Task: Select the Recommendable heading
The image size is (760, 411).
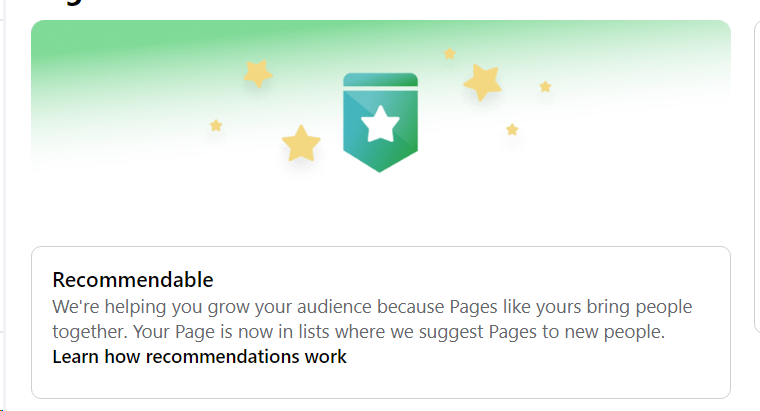Action: coord(133,279)
